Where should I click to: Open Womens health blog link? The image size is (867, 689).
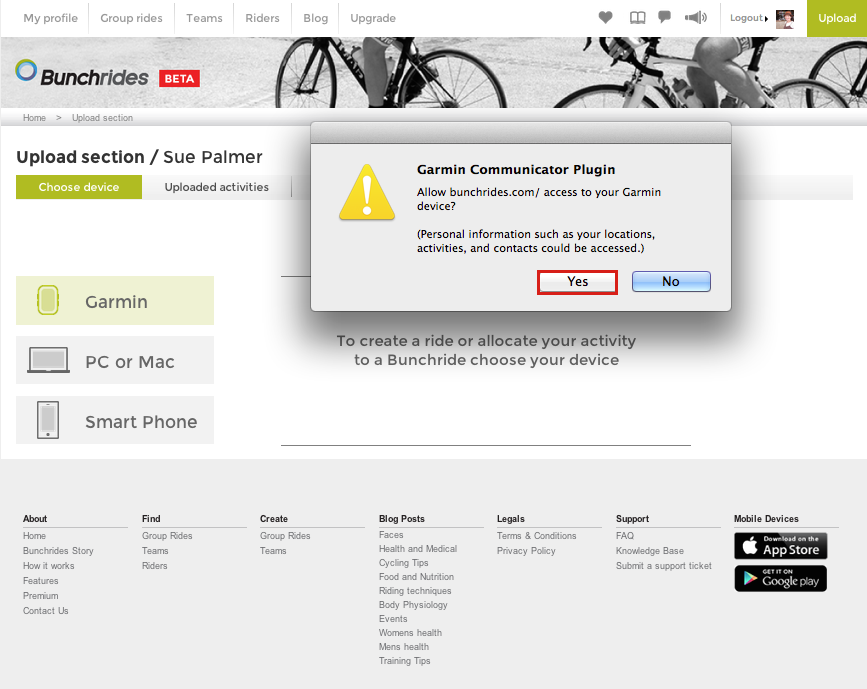point(410,633)
